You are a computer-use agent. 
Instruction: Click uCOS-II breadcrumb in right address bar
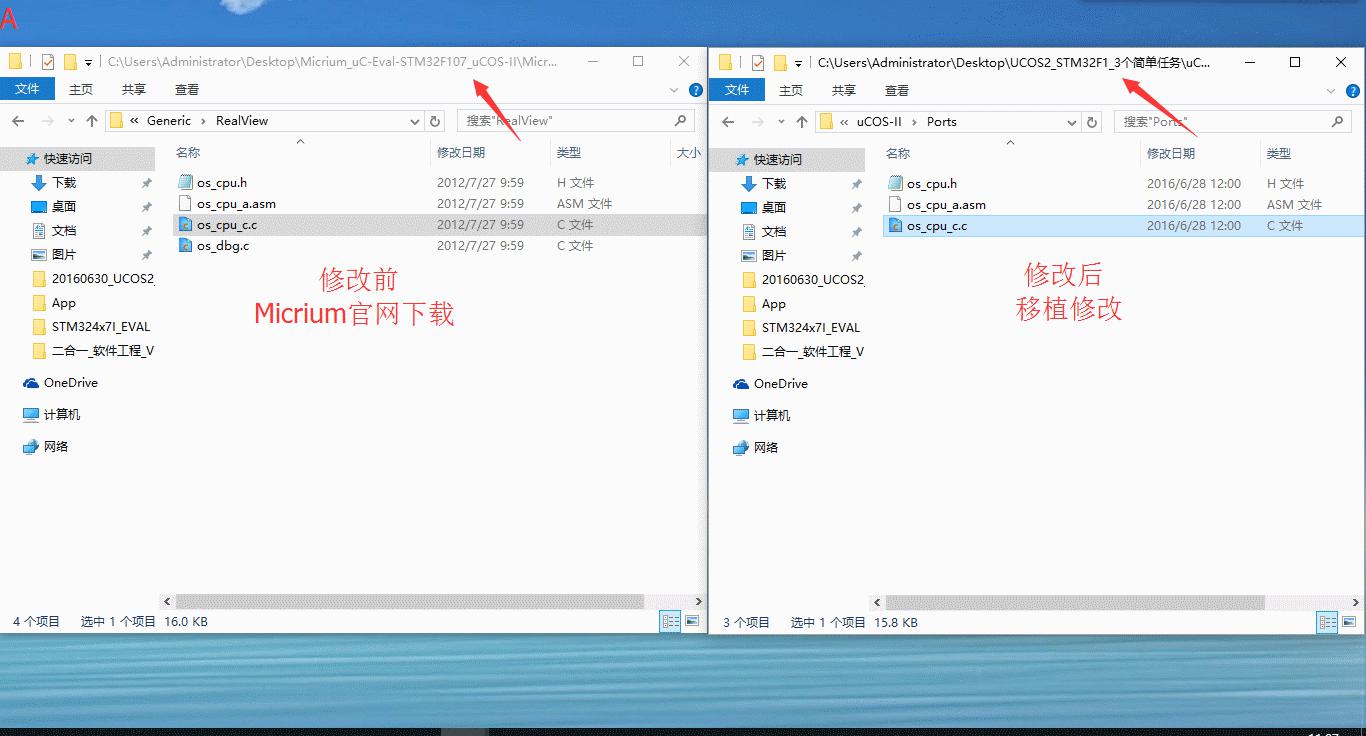879,121
